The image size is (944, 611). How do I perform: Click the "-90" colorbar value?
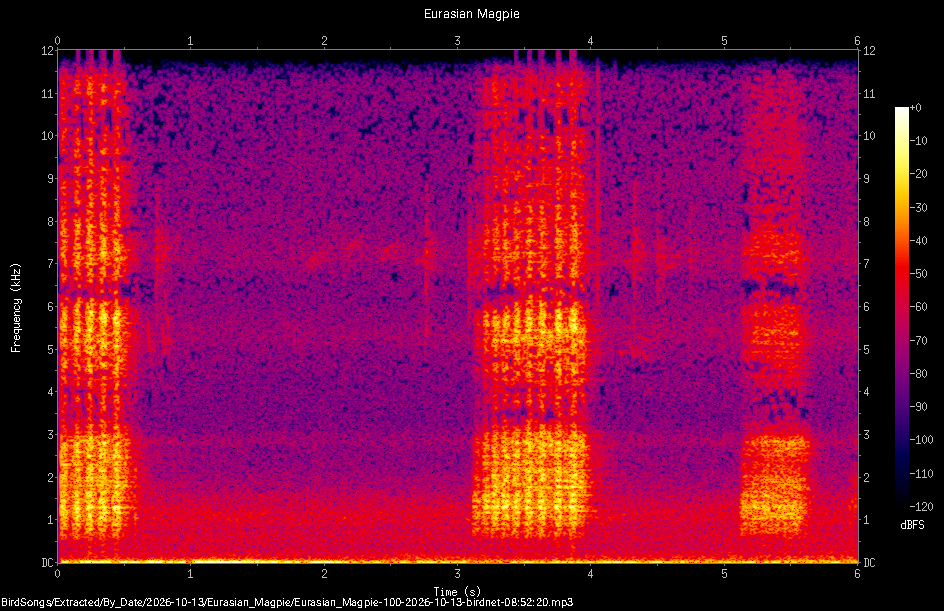click(x=918, y=407)
